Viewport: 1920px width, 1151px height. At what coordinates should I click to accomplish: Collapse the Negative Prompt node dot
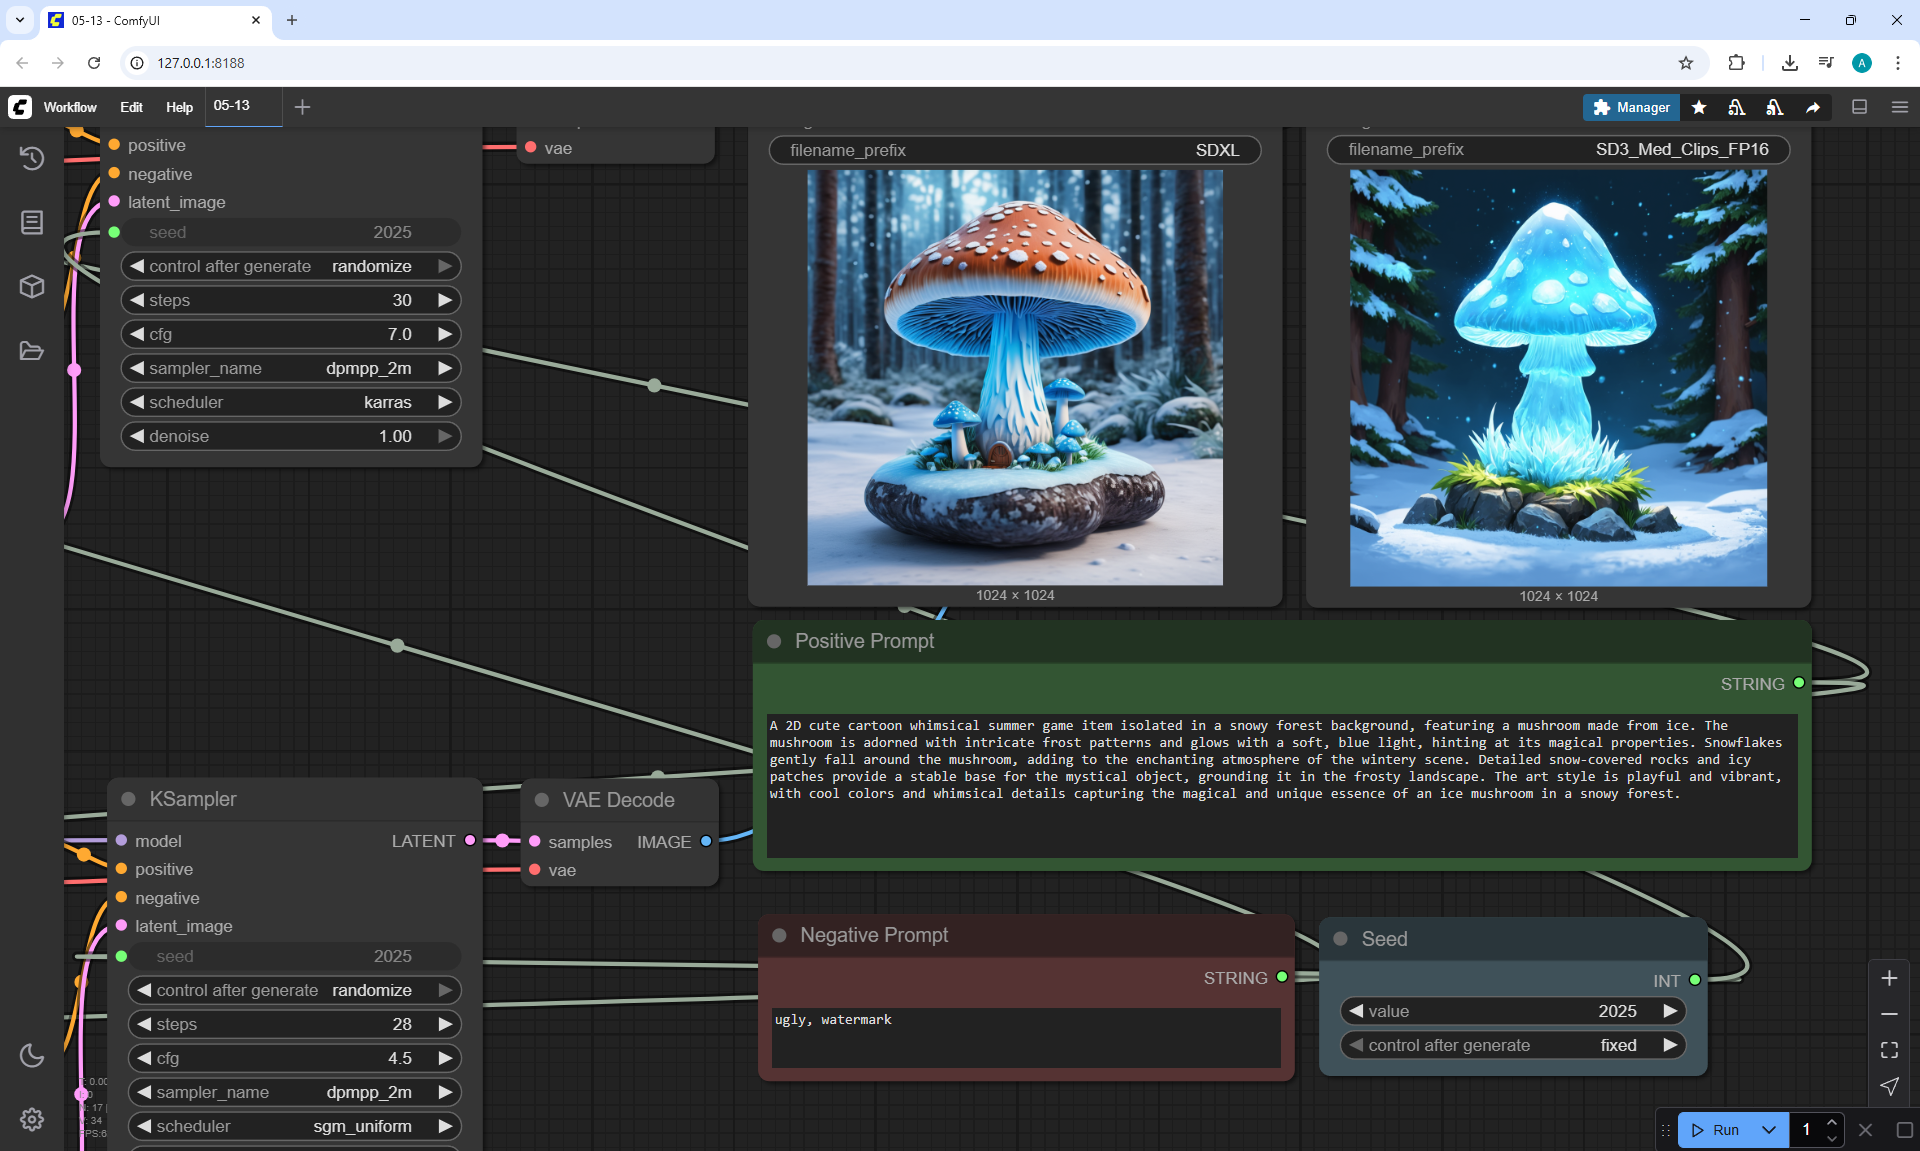coord(779,935)
